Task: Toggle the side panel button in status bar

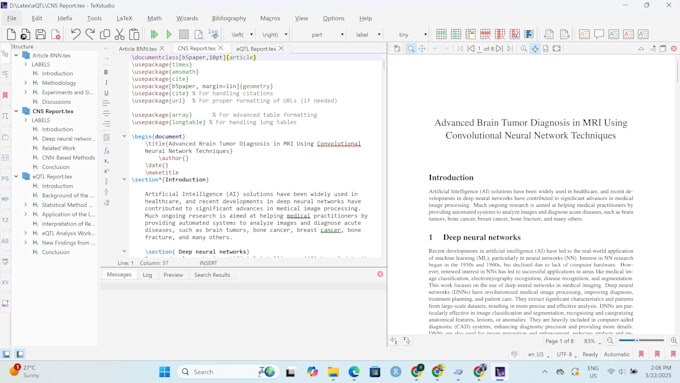Action: pyautogui.click(x=6, y=354)
